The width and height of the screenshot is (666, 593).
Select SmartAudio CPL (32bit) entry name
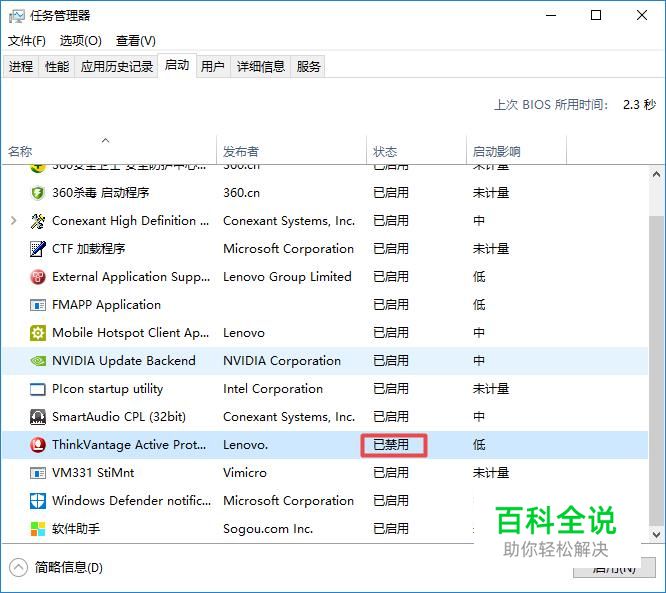119,417
